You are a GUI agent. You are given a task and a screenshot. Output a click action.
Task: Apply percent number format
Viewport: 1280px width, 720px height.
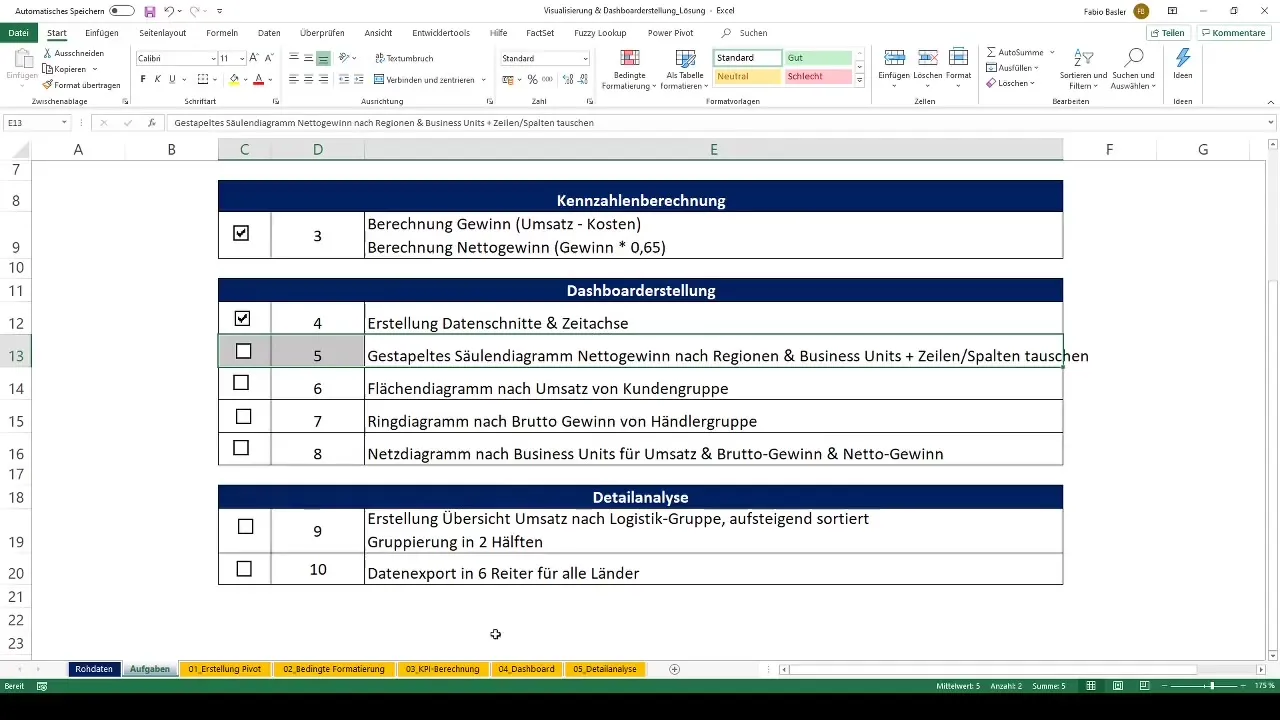point(532,79)
